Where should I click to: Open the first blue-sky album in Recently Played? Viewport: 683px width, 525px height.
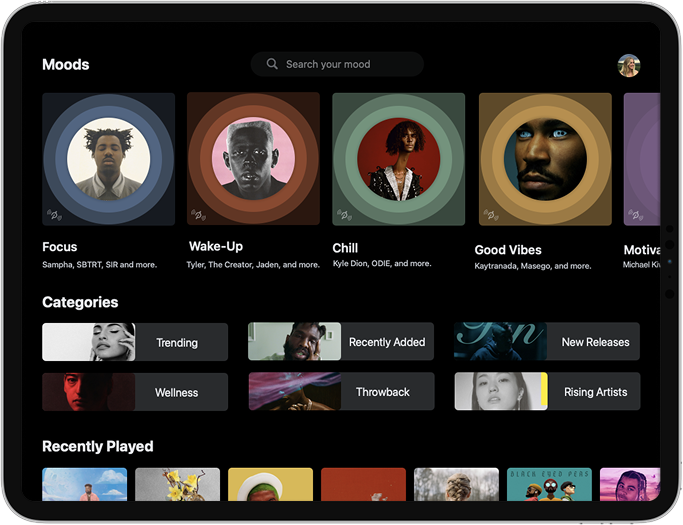(84, 484)
